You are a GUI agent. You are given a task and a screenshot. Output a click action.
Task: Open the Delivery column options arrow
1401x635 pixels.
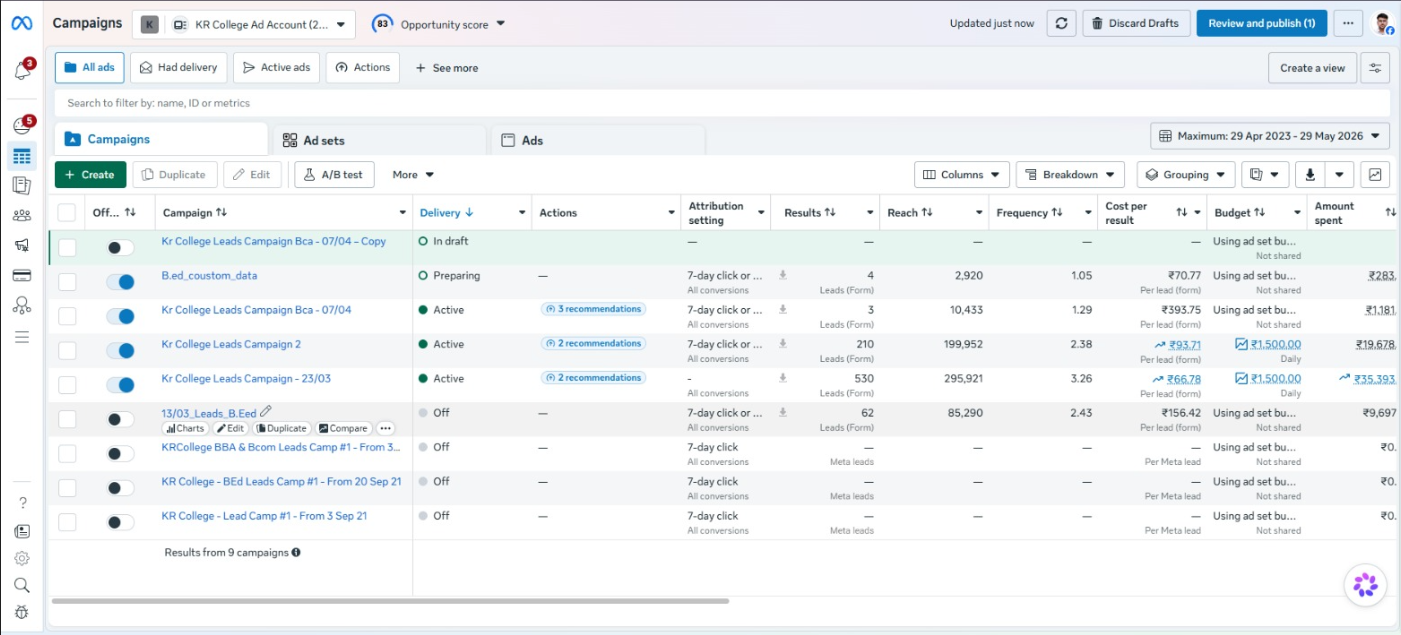522,213
